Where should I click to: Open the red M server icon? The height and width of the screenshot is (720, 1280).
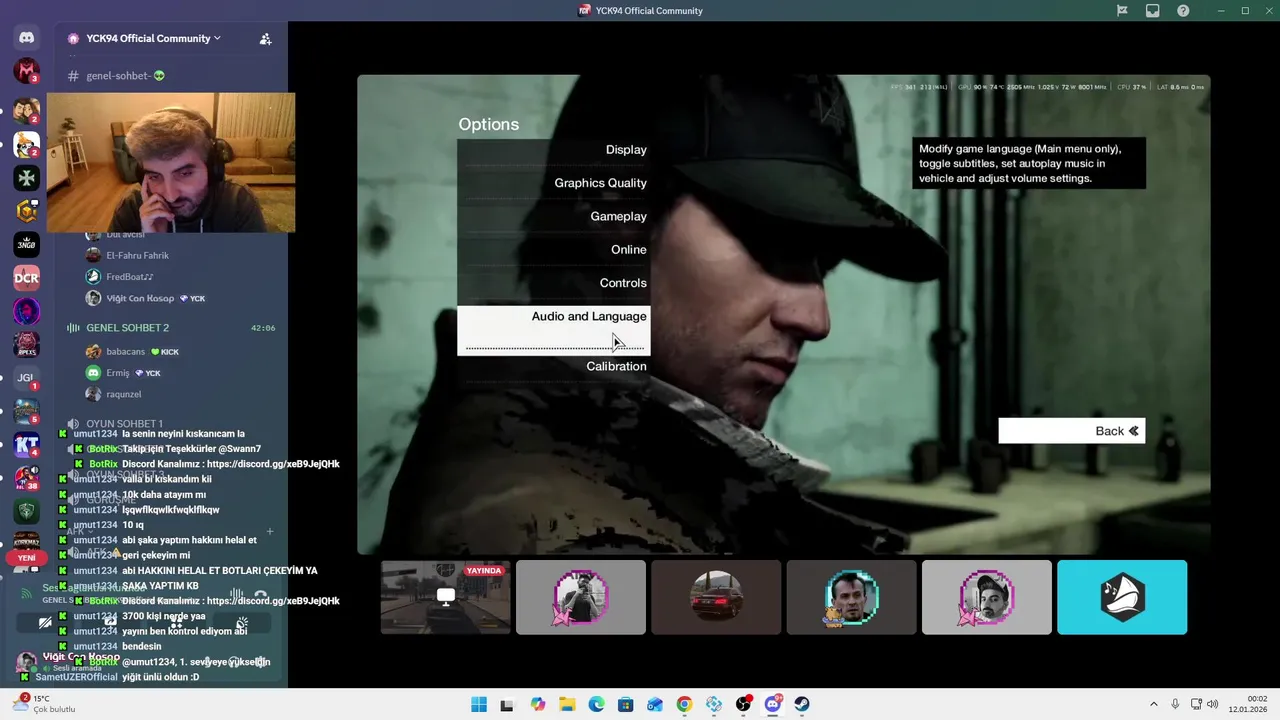pos(27,71)
